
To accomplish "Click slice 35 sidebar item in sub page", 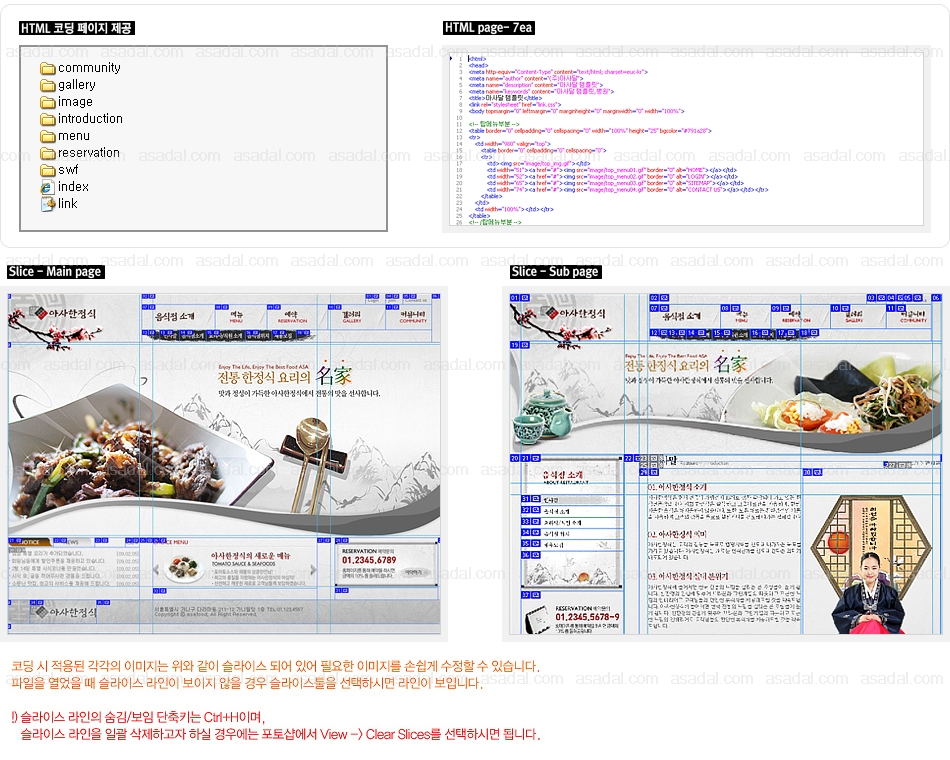I will 572,545.
